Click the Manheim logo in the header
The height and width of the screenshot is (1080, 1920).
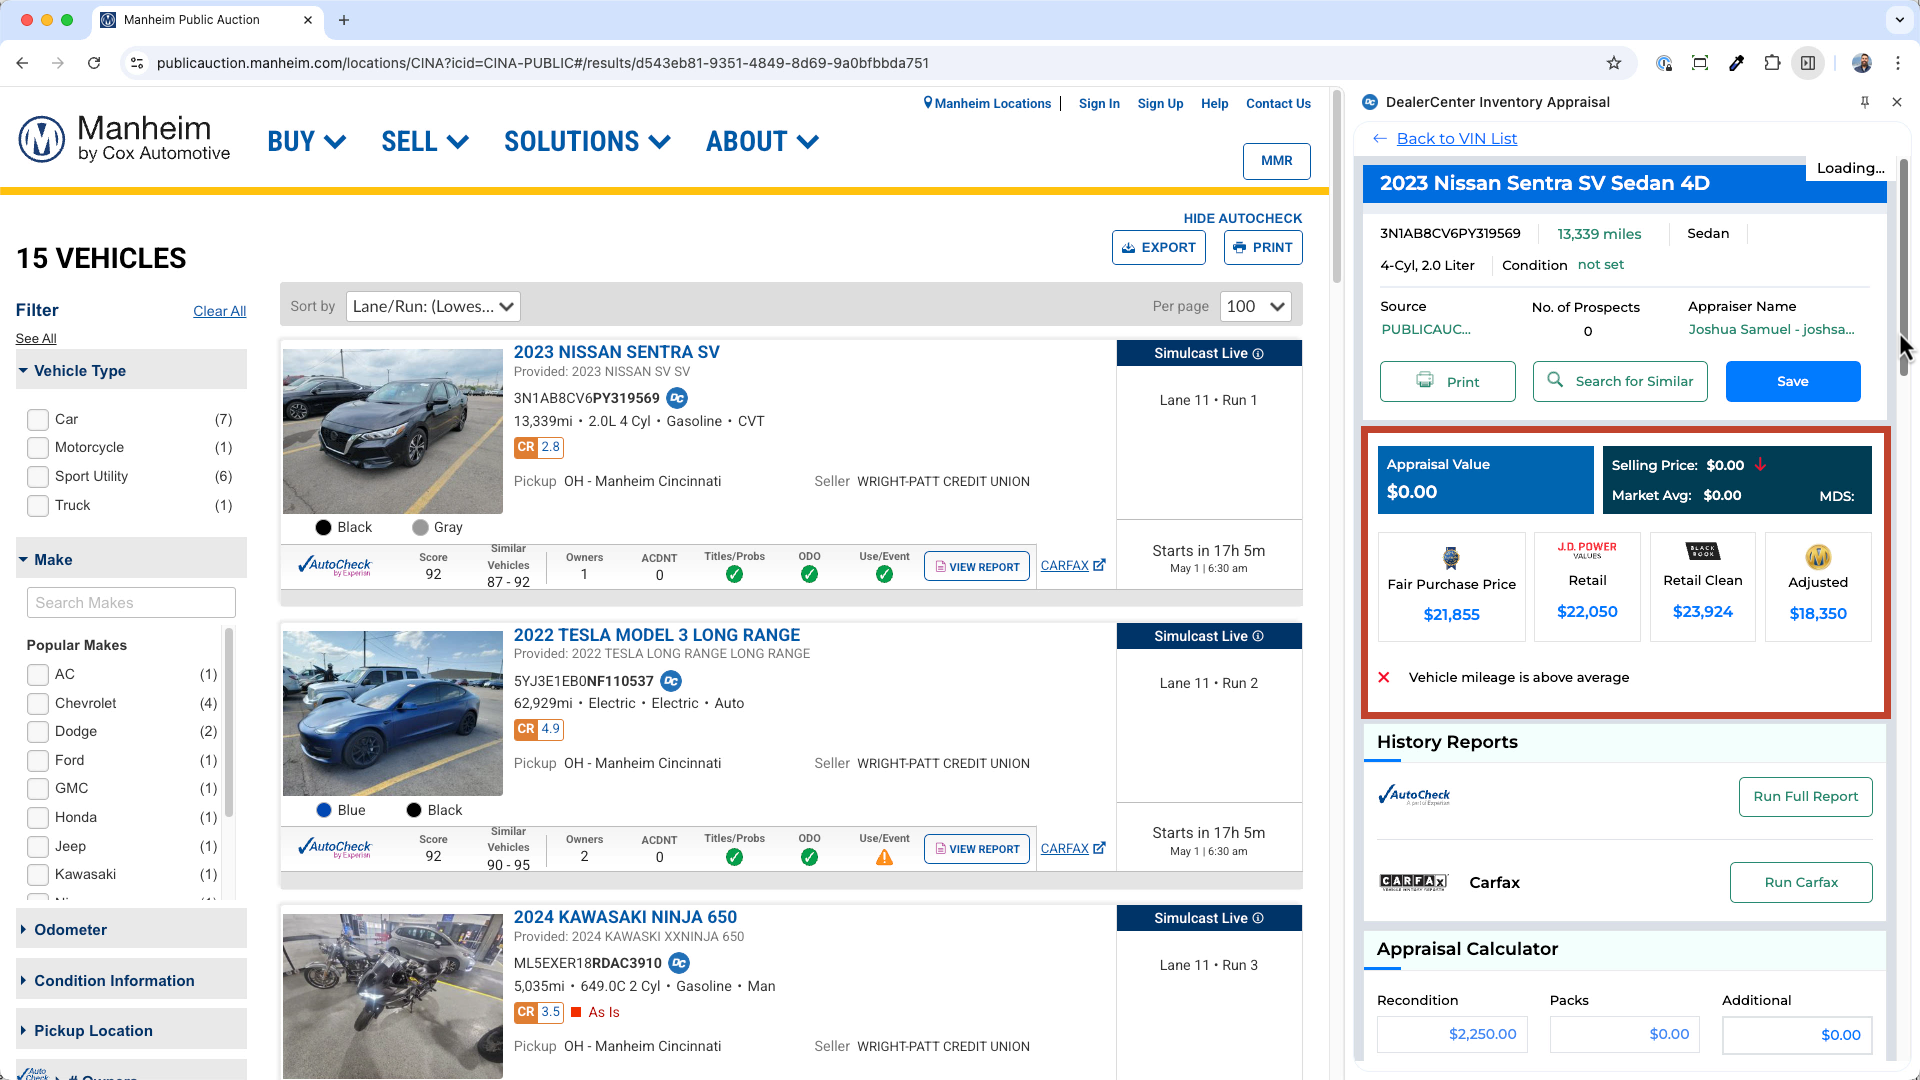pos(124,139)
